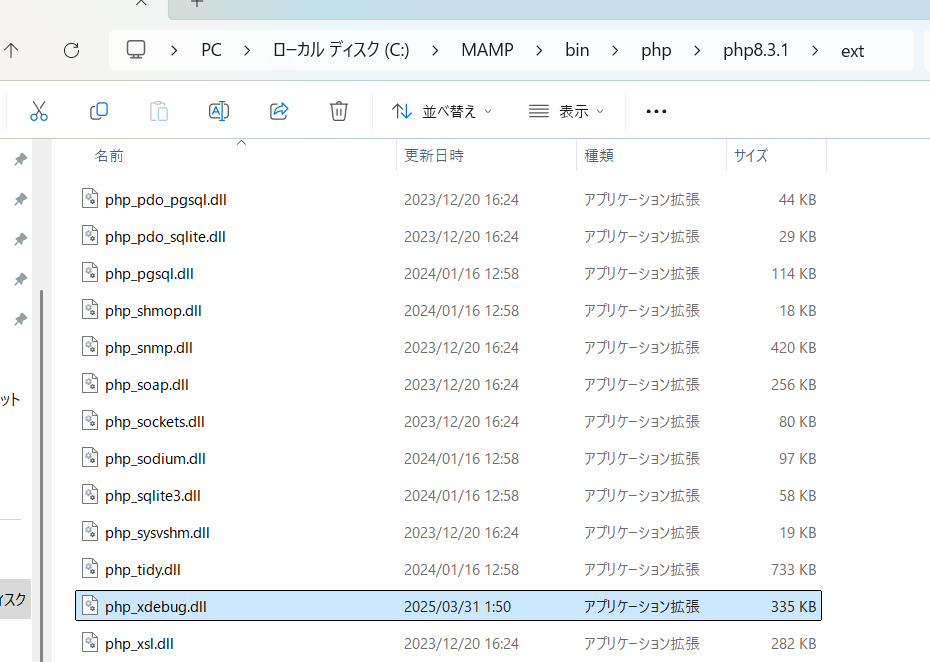Click the Cut scissors icon
This screenshot has height=662, width=930.
pos(39,111)
